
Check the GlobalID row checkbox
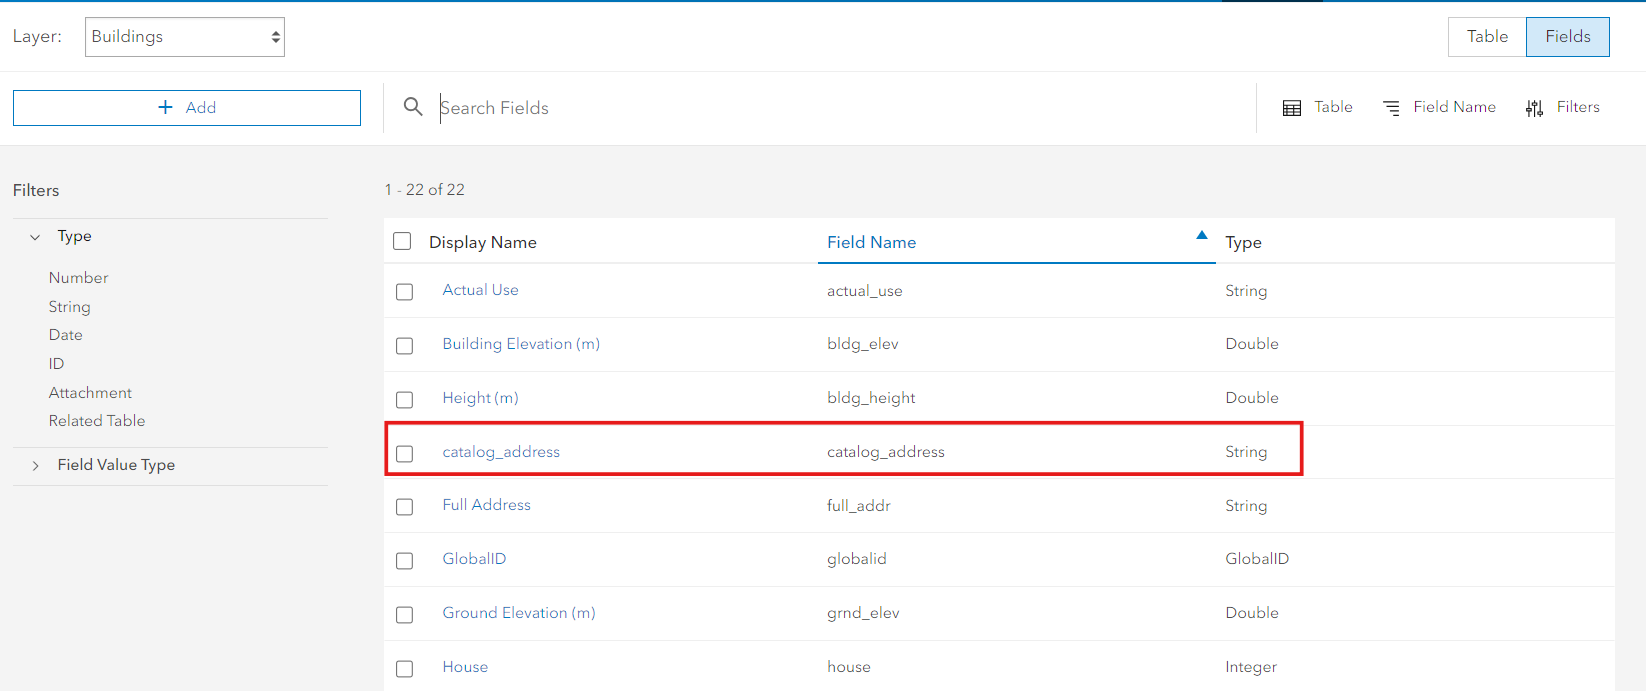pyautogui.click(x=404, y=561)
